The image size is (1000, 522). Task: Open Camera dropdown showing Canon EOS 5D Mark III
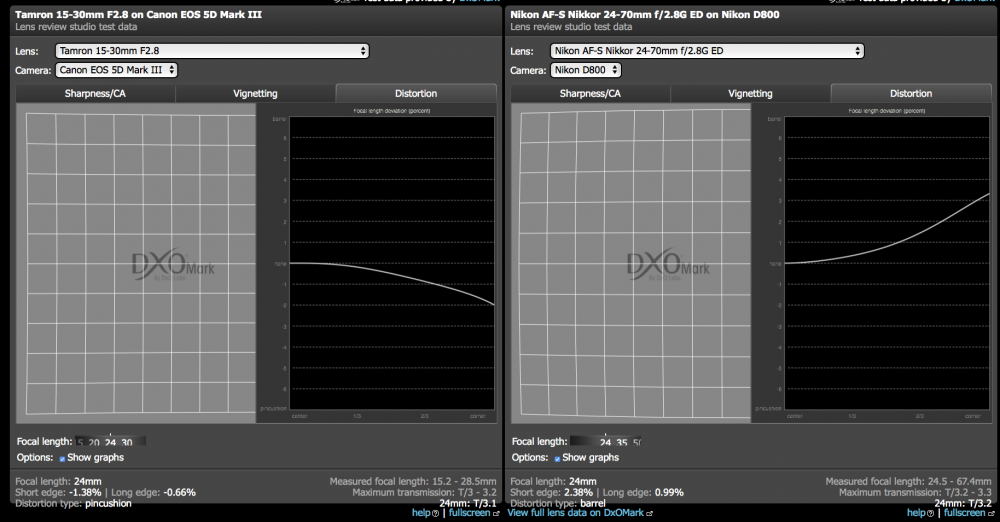[116, 70]
